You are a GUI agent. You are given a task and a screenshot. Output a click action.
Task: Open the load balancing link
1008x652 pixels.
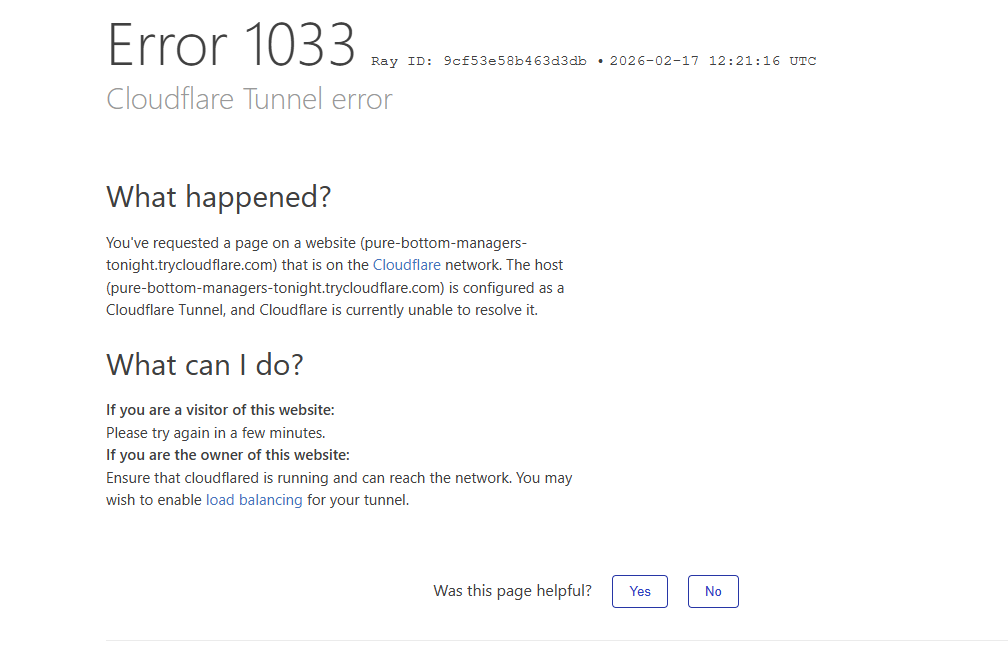tap(254, 500)
